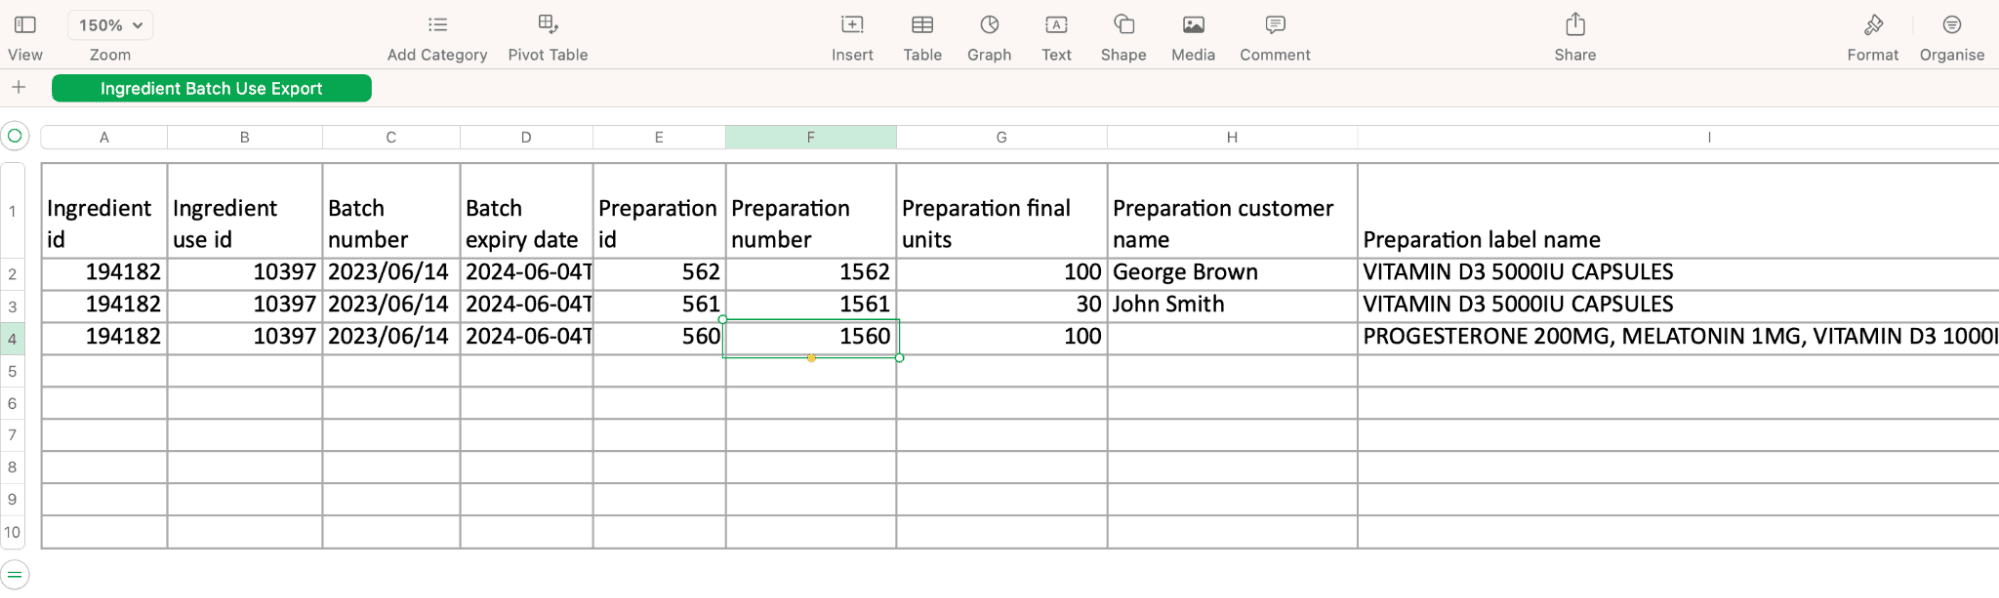Select the John Smith cell
This screenshot has width=1999, height=598.
(x=1232, y=305)
